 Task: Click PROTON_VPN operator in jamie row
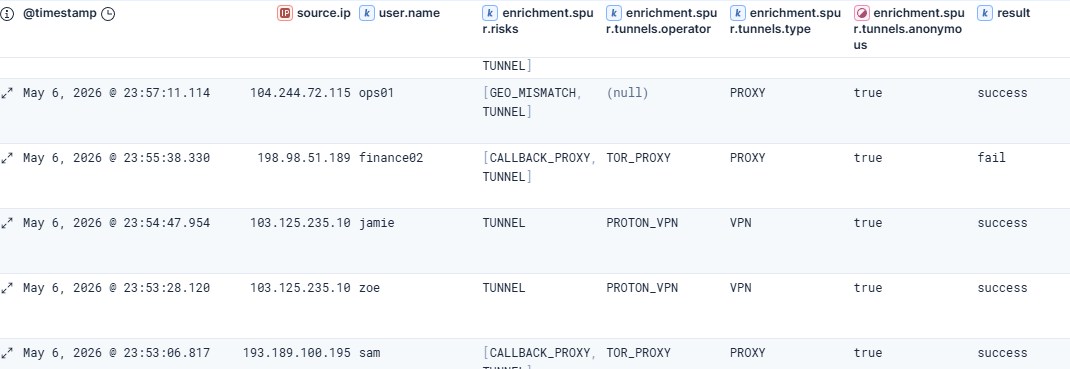click(642, 223)
